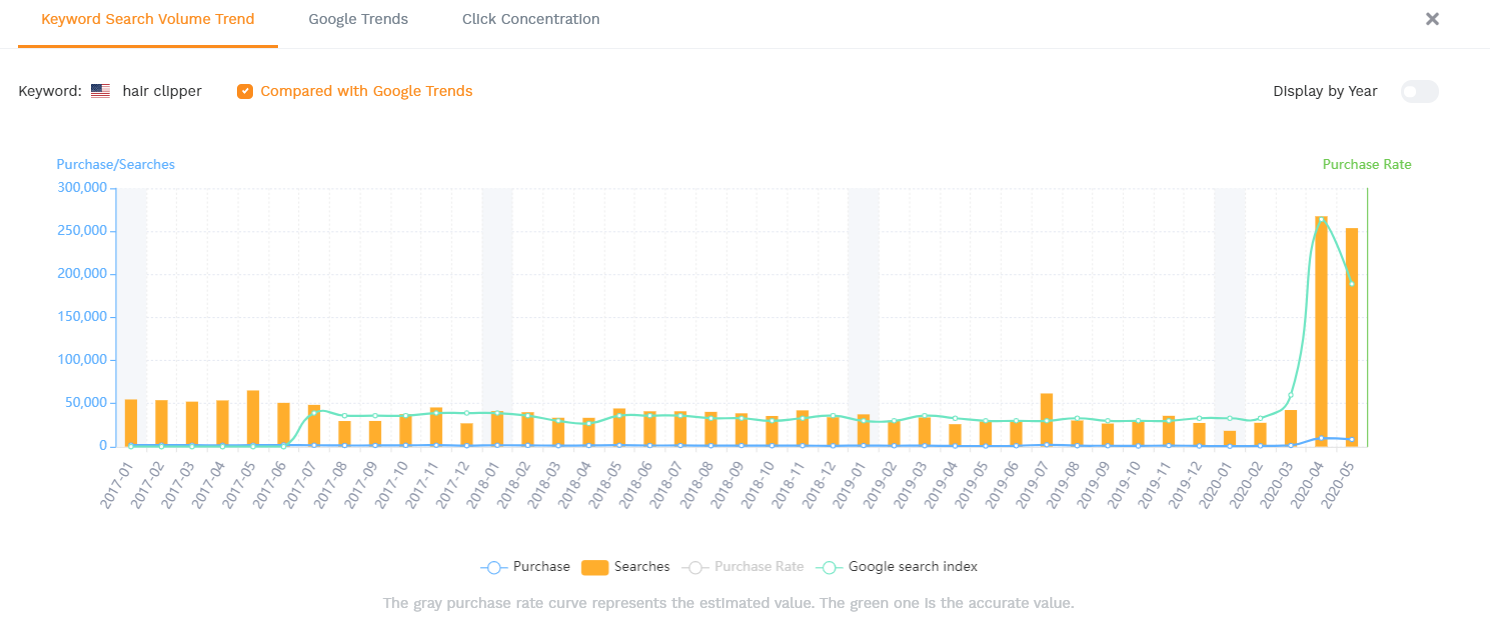Viewport: 1490px width, 622px height.
Task: Click the Purchase Rate axis title
Action: coord(1366,165)
